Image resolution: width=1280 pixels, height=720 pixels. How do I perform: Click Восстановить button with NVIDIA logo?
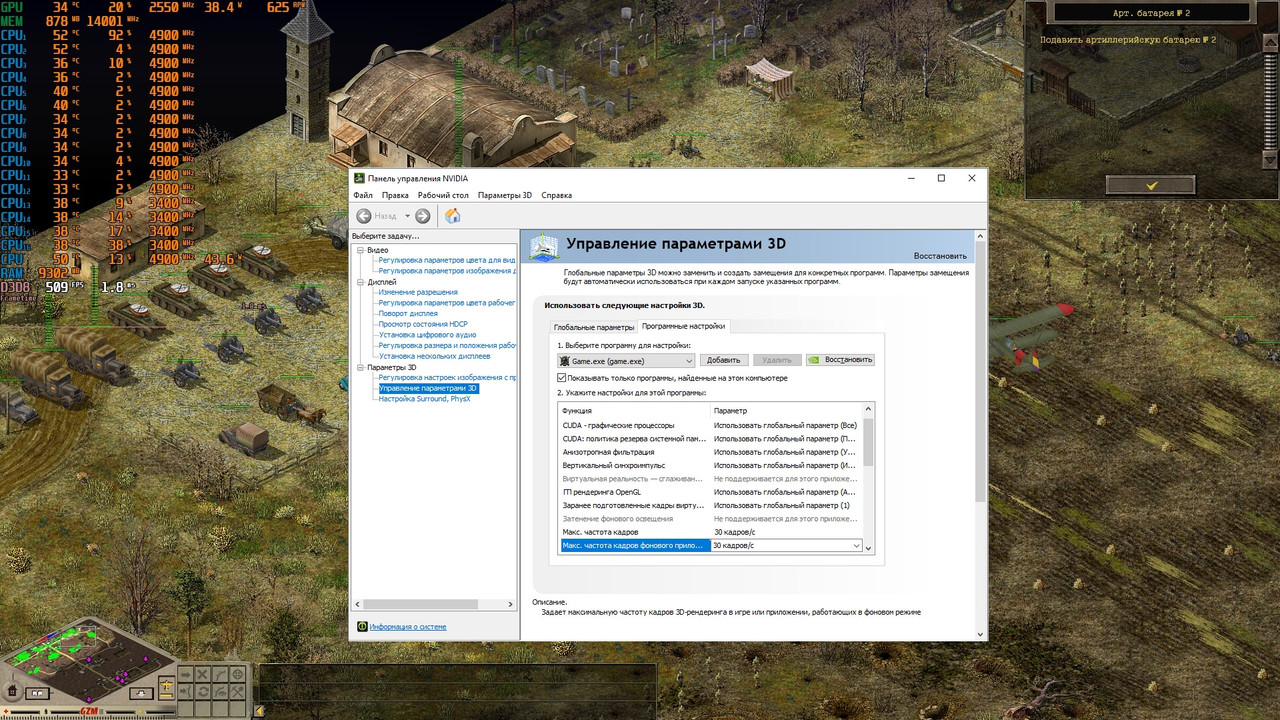840,360
